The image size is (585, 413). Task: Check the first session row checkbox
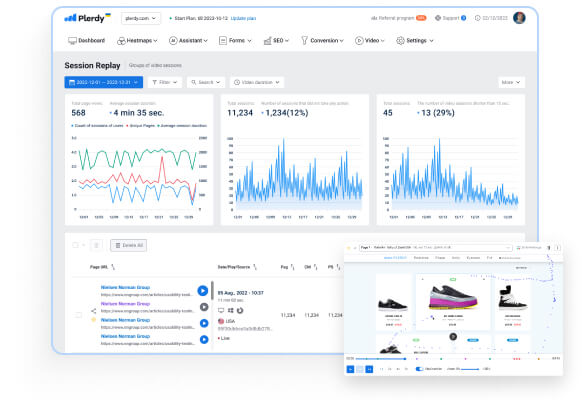click(79, 315)
